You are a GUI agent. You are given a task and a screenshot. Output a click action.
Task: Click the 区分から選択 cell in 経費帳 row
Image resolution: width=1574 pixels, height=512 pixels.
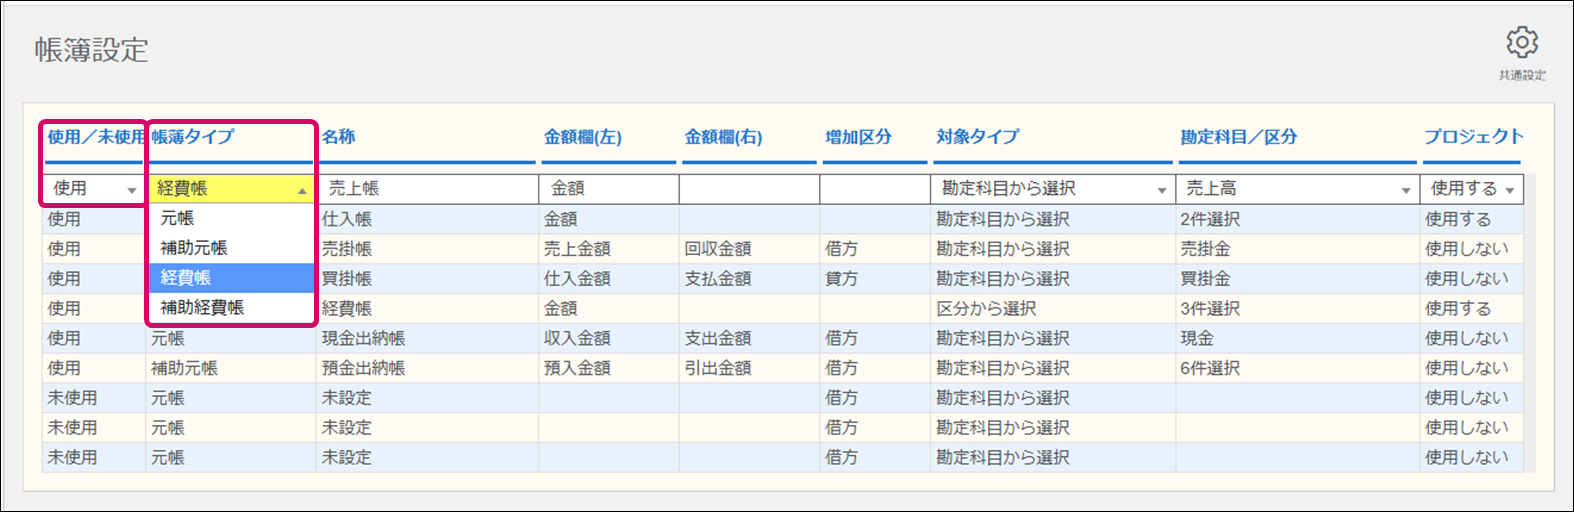click(x=986, y=308)
